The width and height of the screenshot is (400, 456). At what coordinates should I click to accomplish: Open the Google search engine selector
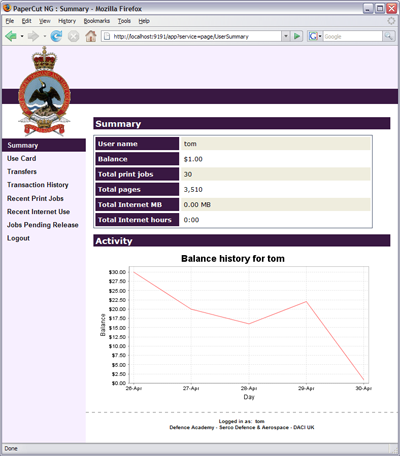coord(315,36)
